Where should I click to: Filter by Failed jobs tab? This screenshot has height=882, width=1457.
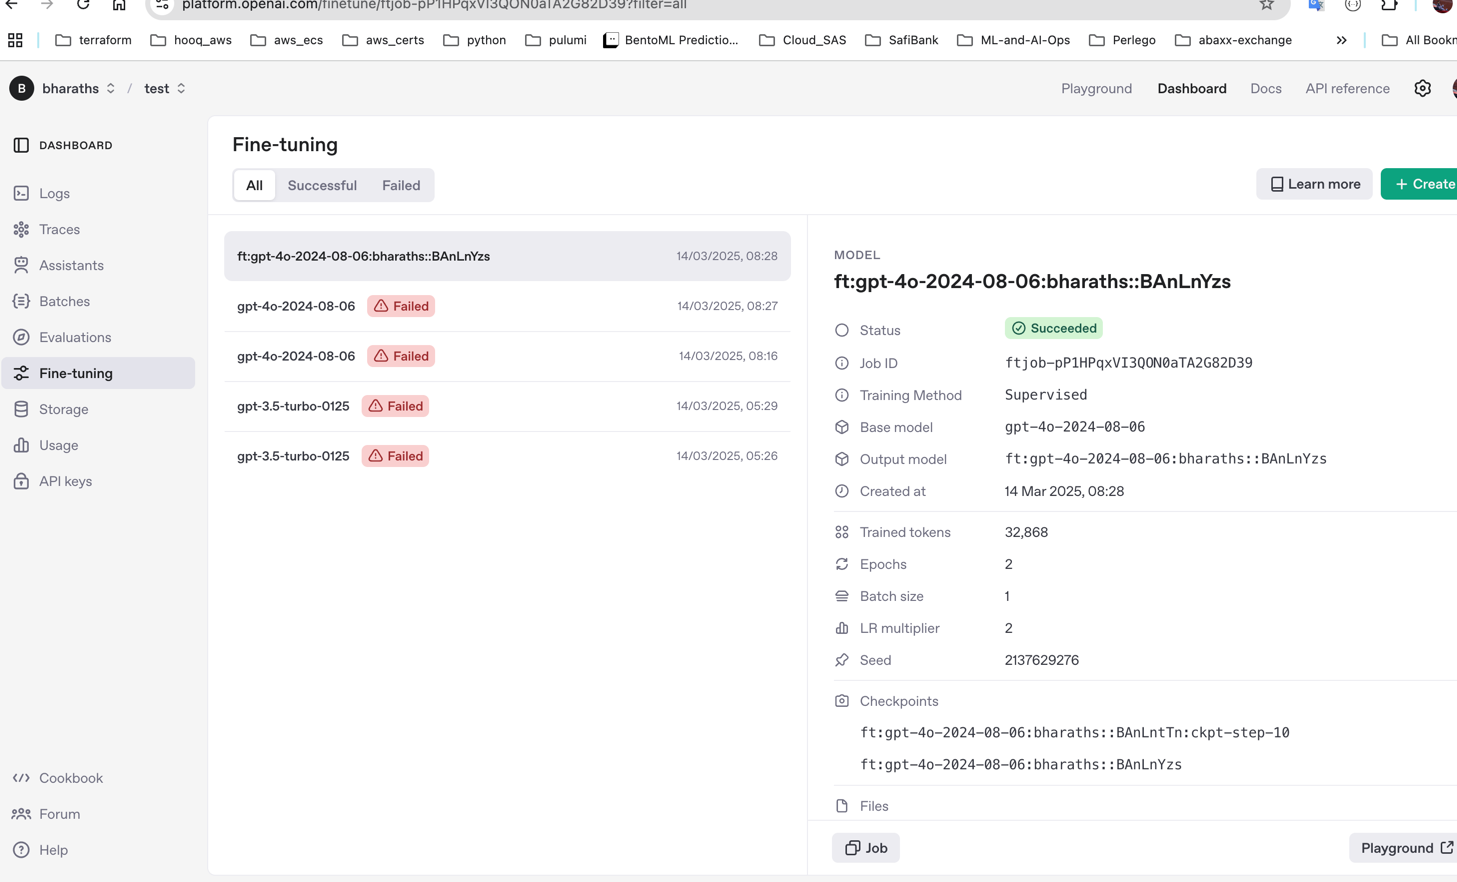tap(401, 185)
